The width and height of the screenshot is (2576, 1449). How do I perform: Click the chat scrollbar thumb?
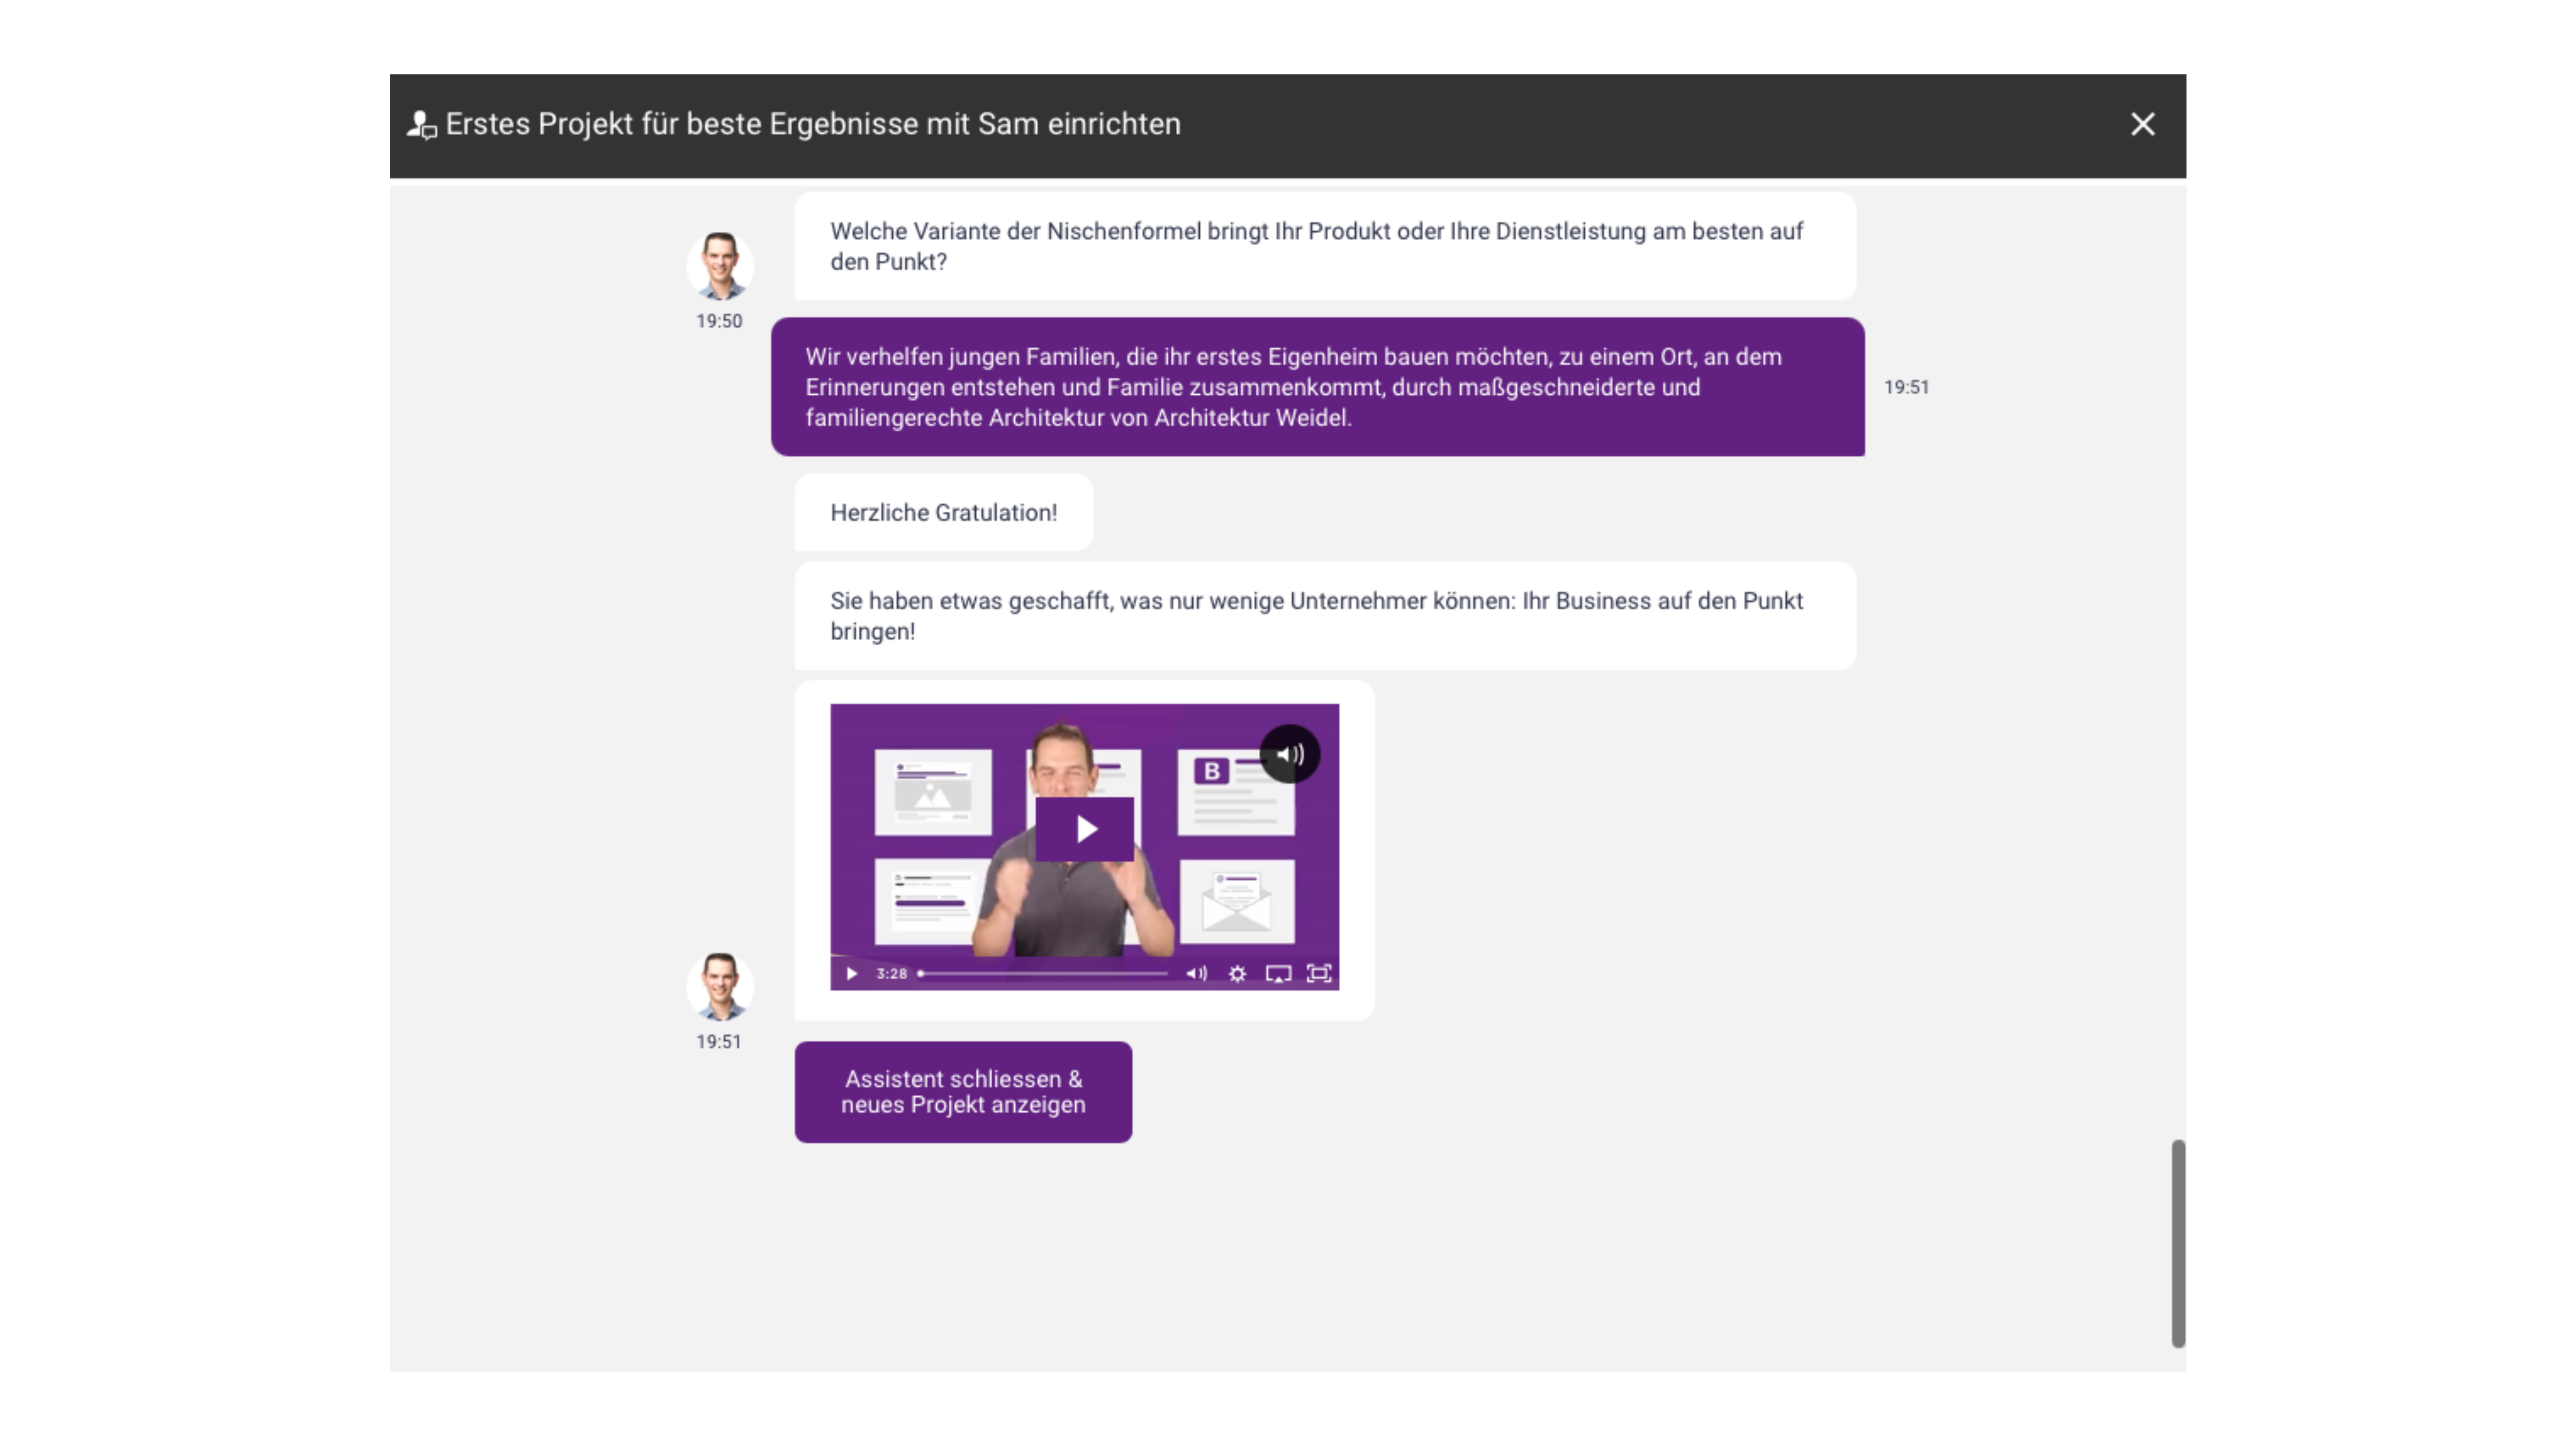pos(2178,1243)
